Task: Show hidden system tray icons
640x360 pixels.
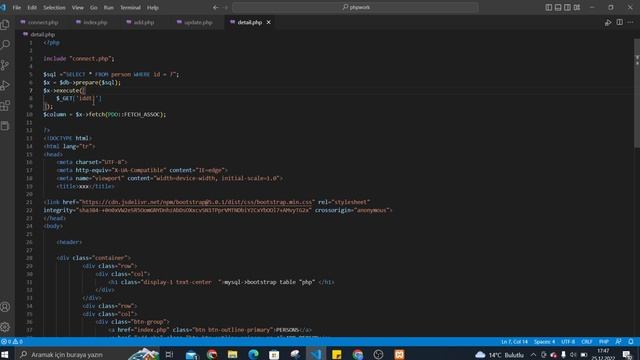Action: [533, 354]
